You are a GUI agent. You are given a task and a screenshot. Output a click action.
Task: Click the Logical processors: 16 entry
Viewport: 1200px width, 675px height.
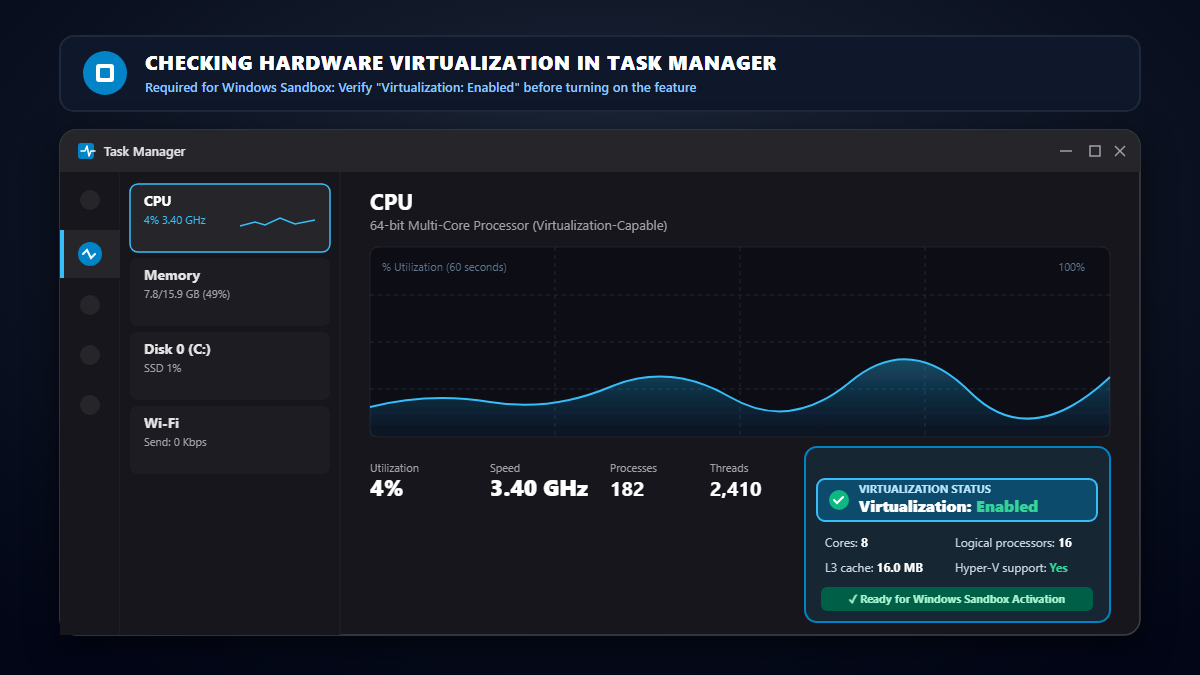click(x=1013, y=543)
